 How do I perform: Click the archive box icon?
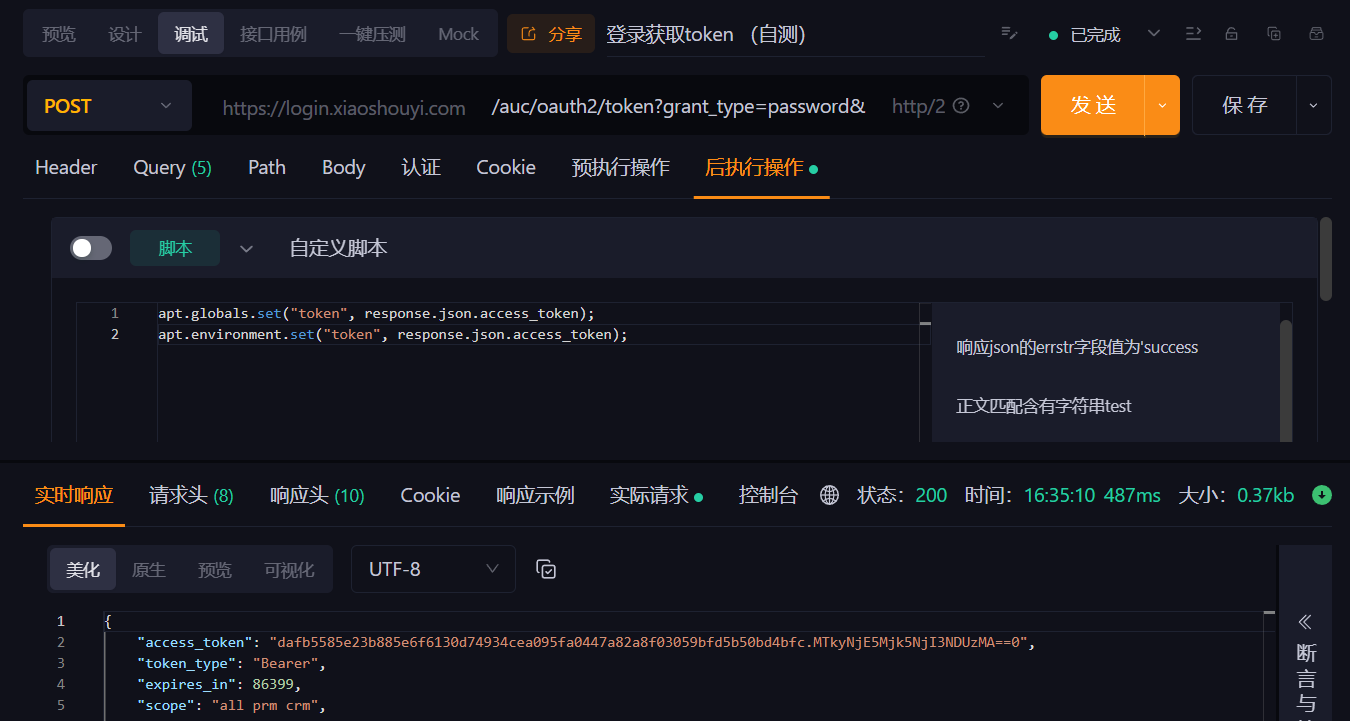point(1317,33)
